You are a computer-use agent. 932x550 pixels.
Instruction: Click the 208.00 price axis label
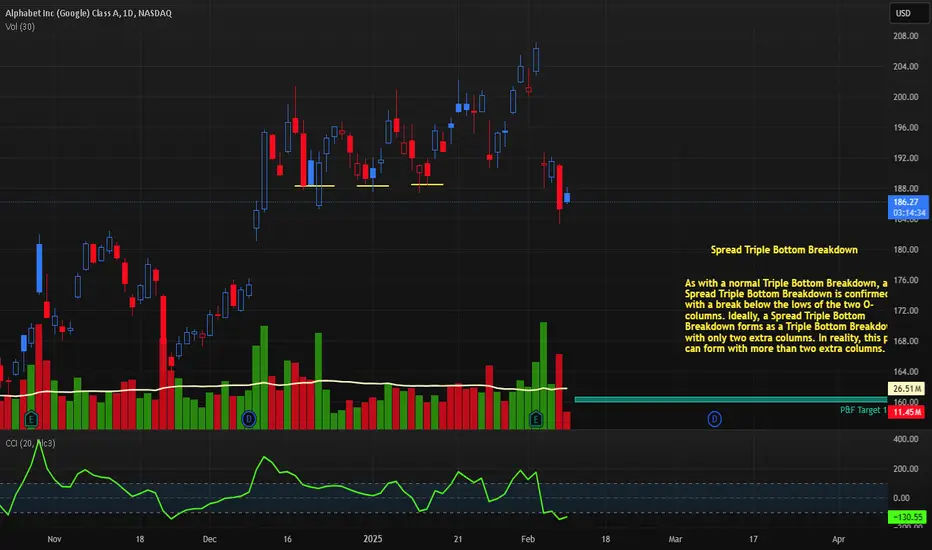pyautogui.click(x=906, y=36)
